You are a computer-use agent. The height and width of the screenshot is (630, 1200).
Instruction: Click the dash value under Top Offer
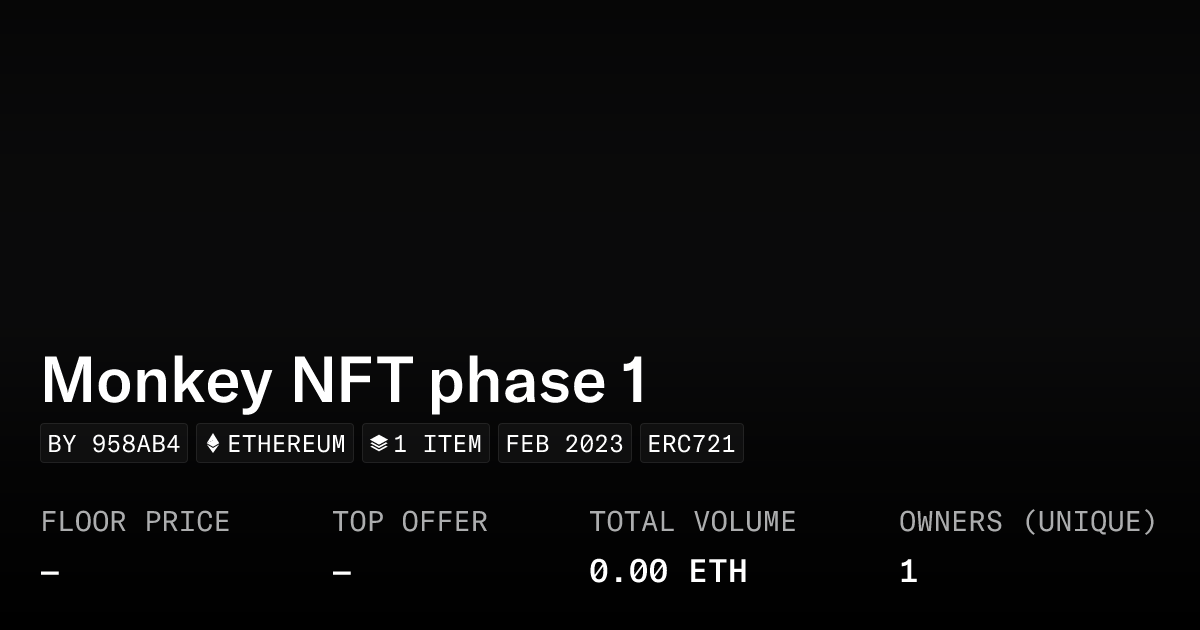pyautogui.click(x=342, y=573)
